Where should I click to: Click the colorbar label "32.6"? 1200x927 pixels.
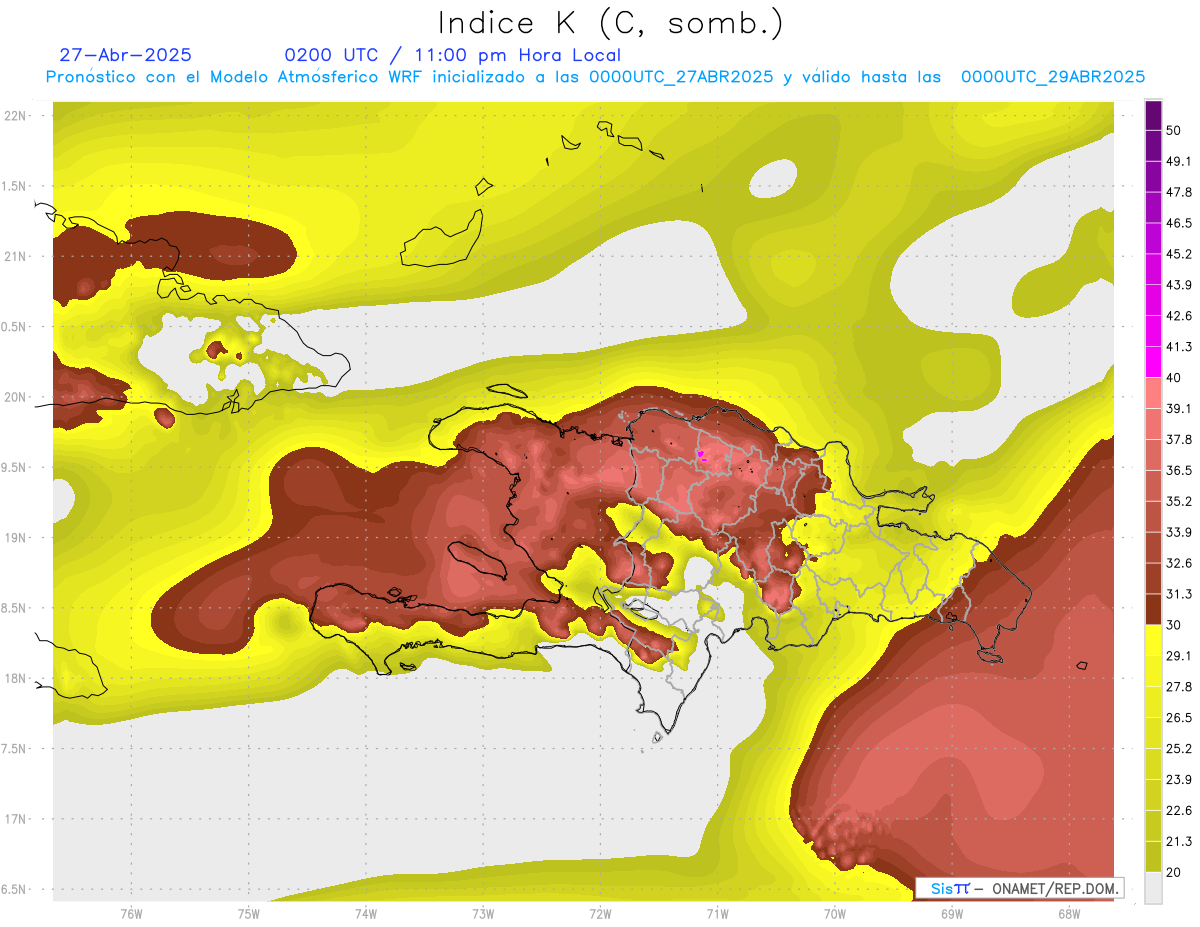[1178, 563]
